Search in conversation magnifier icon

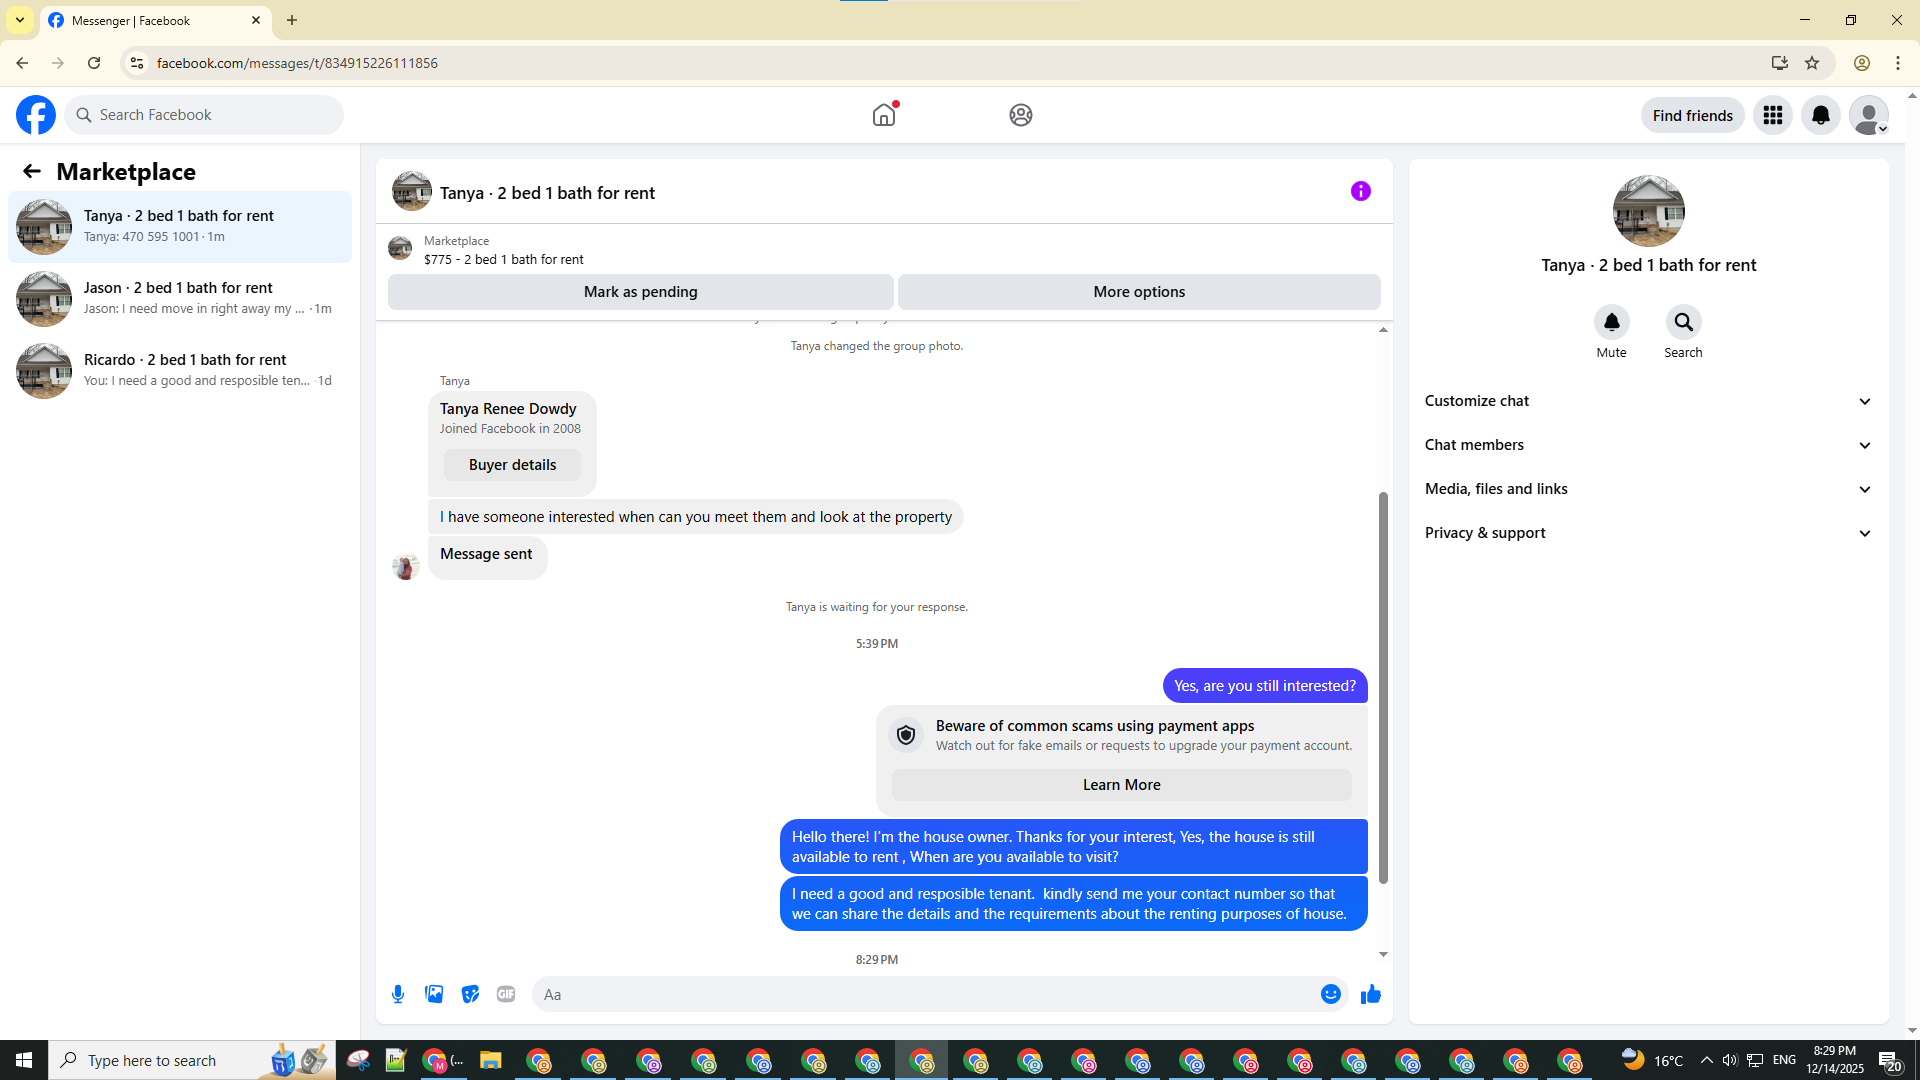(x=1683, y=322)
